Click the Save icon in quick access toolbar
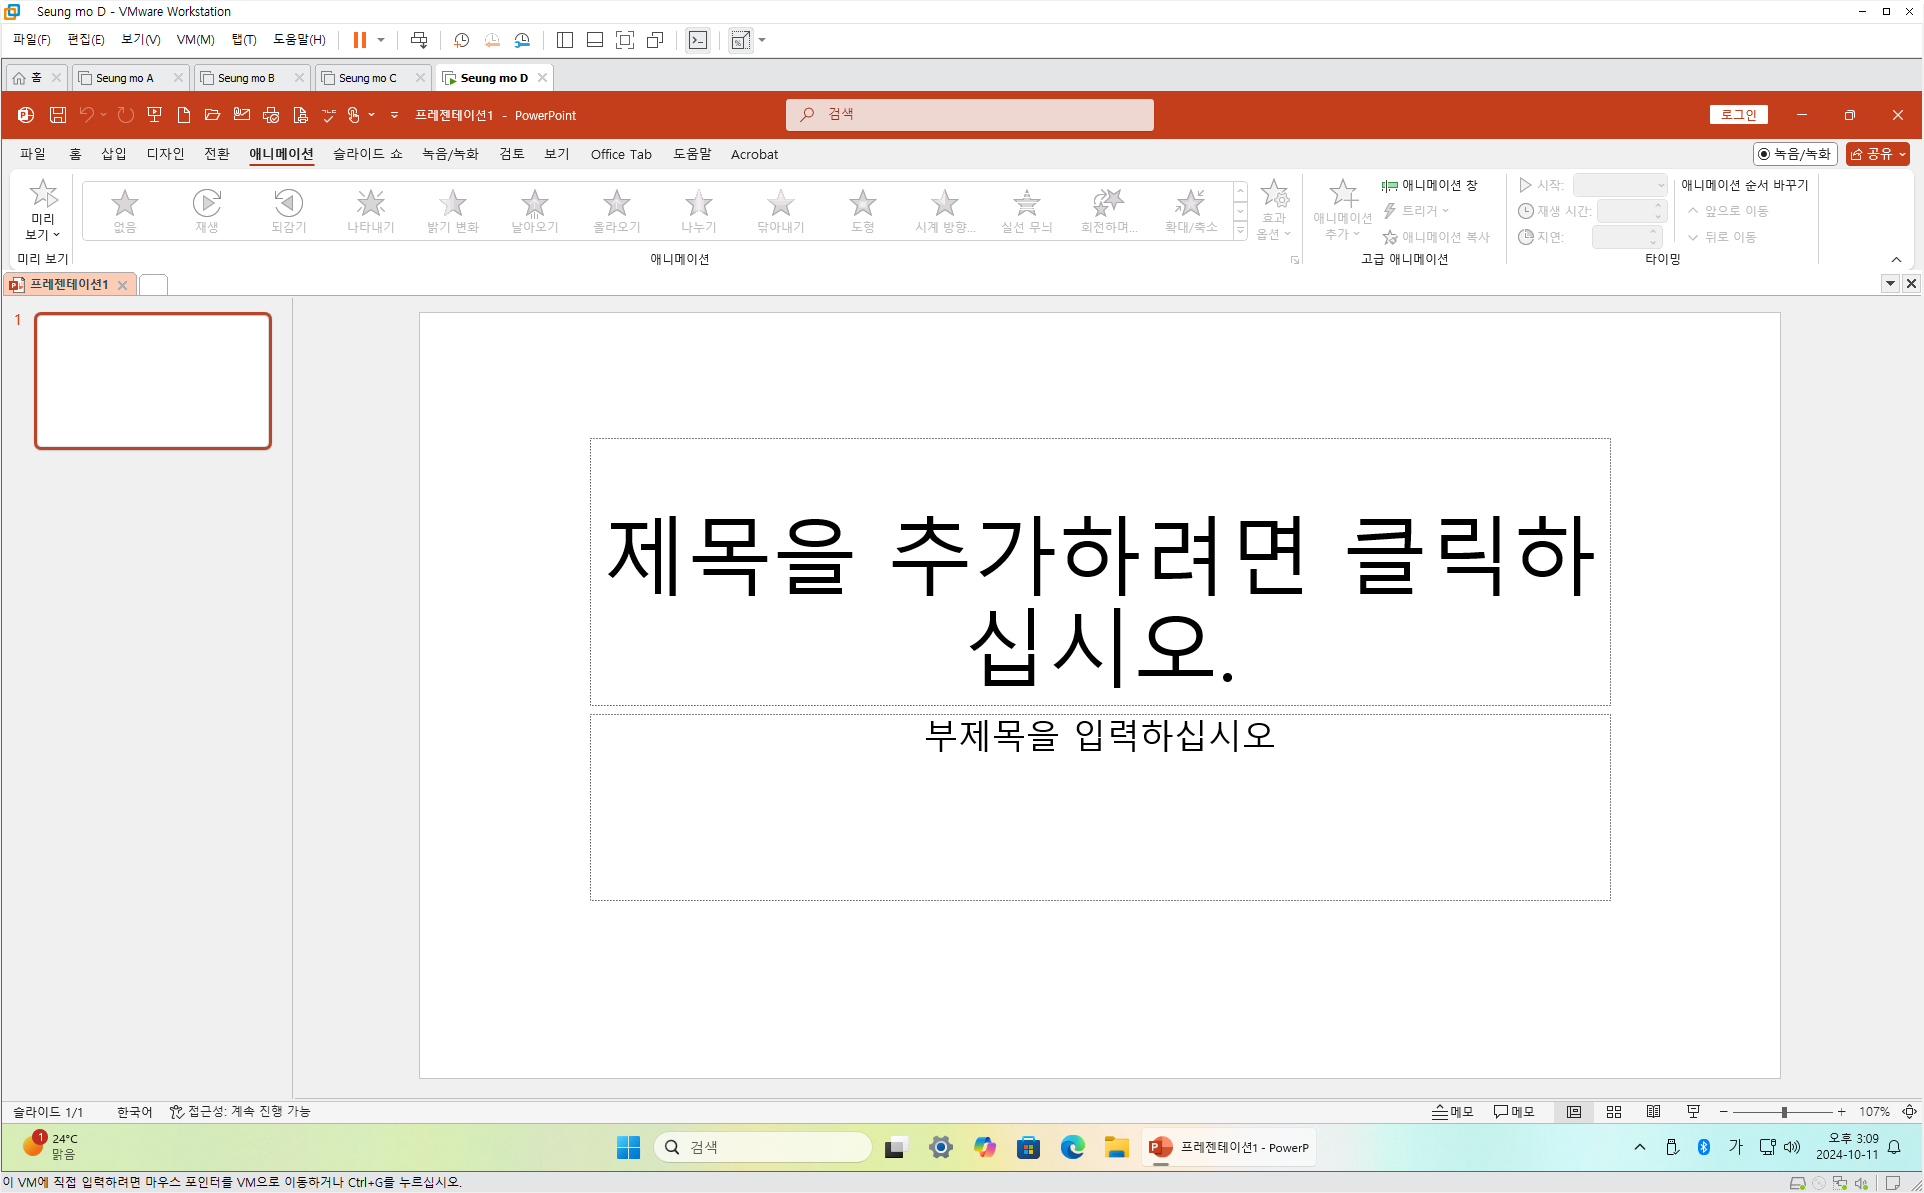 58,115
